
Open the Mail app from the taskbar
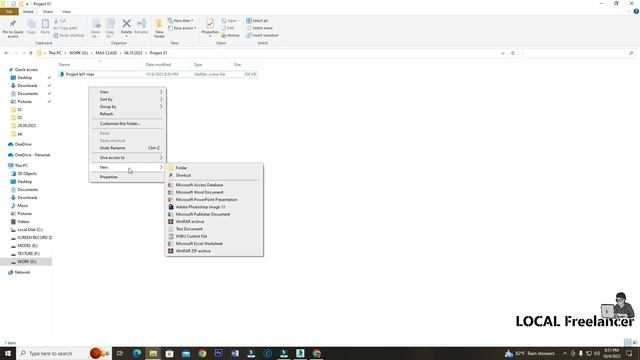[186, 353]
